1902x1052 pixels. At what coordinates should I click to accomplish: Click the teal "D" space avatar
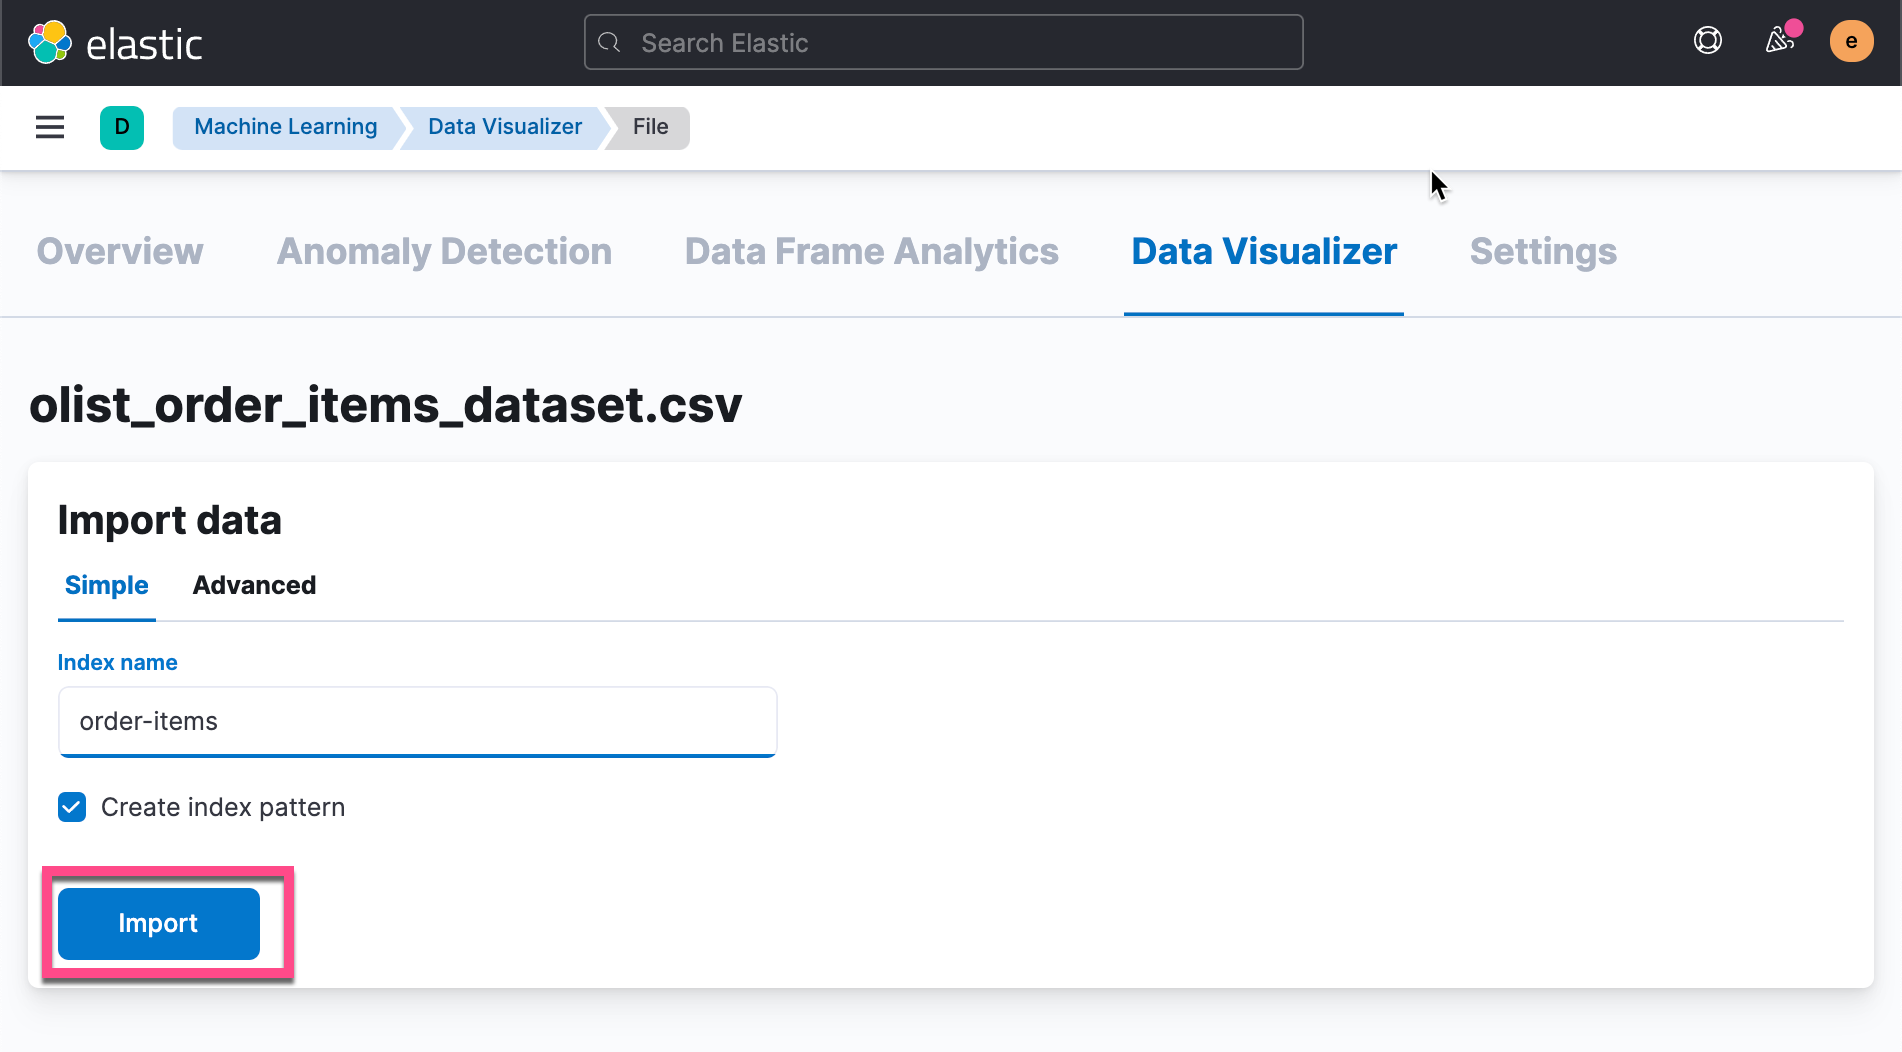[x=121, y=127]
